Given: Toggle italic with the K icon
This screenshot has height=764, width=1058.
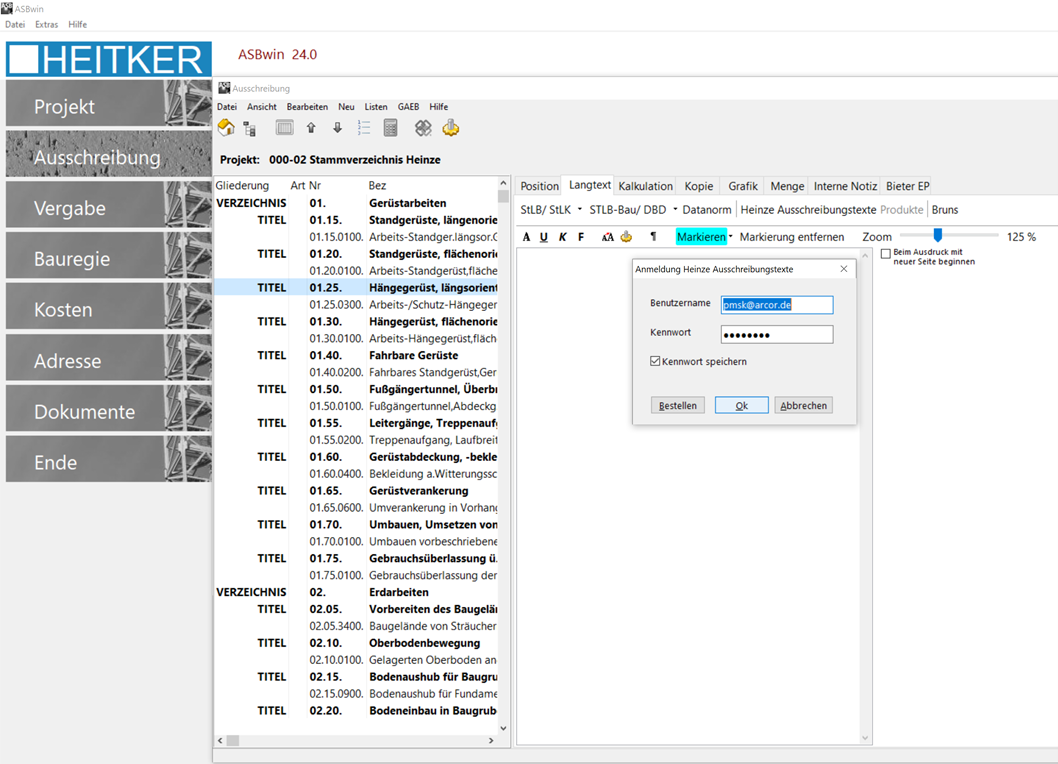Looking at the screenshot, I should click(563, 237).
